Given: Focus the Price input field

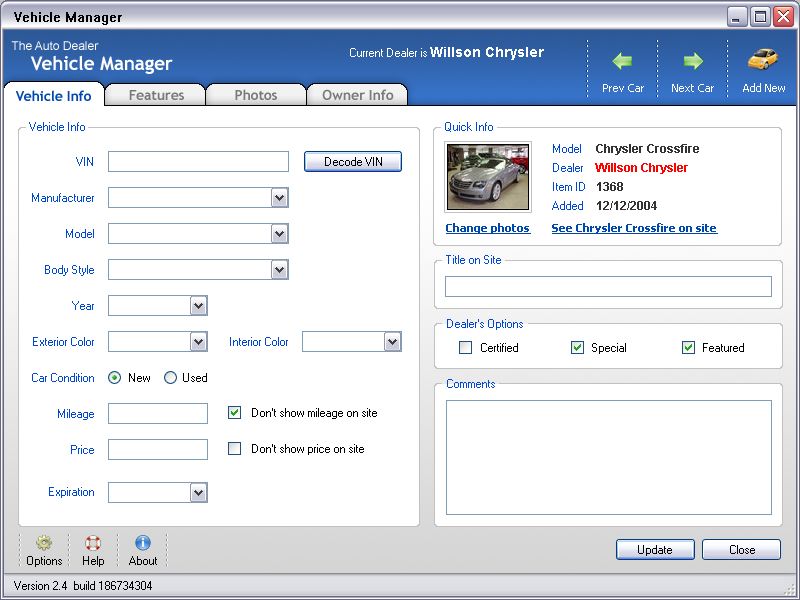Looking at the screenshot, I should pyautogui.click(x=158, y=449).
